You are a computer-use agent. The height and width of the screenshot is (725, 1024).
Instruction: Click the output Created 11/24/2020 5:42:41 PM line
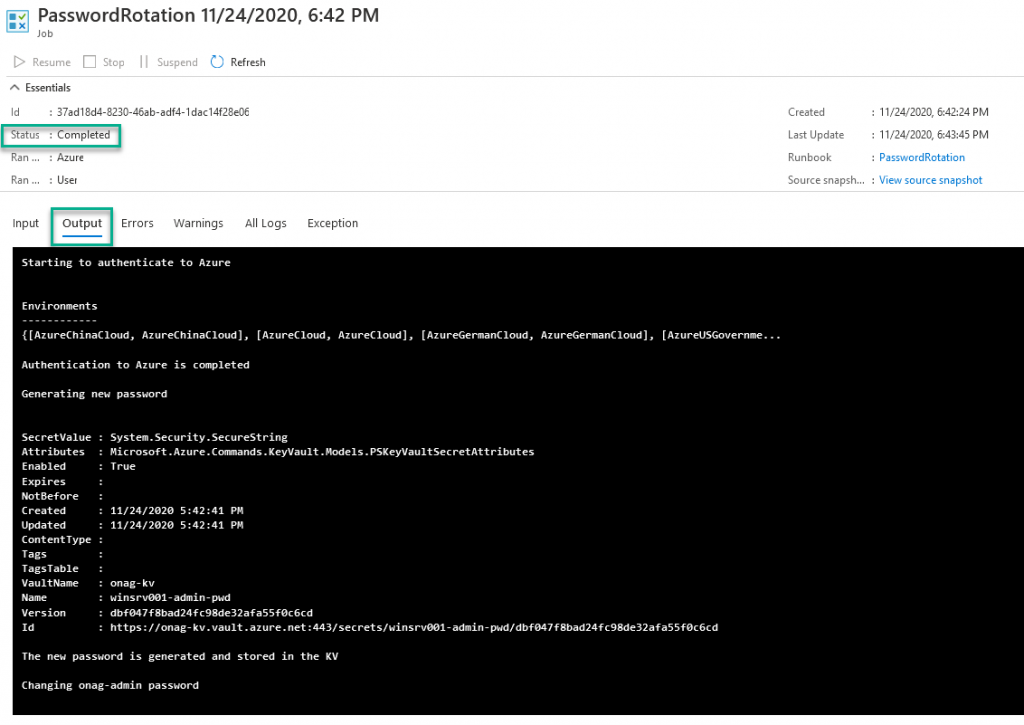coord(133,511)
